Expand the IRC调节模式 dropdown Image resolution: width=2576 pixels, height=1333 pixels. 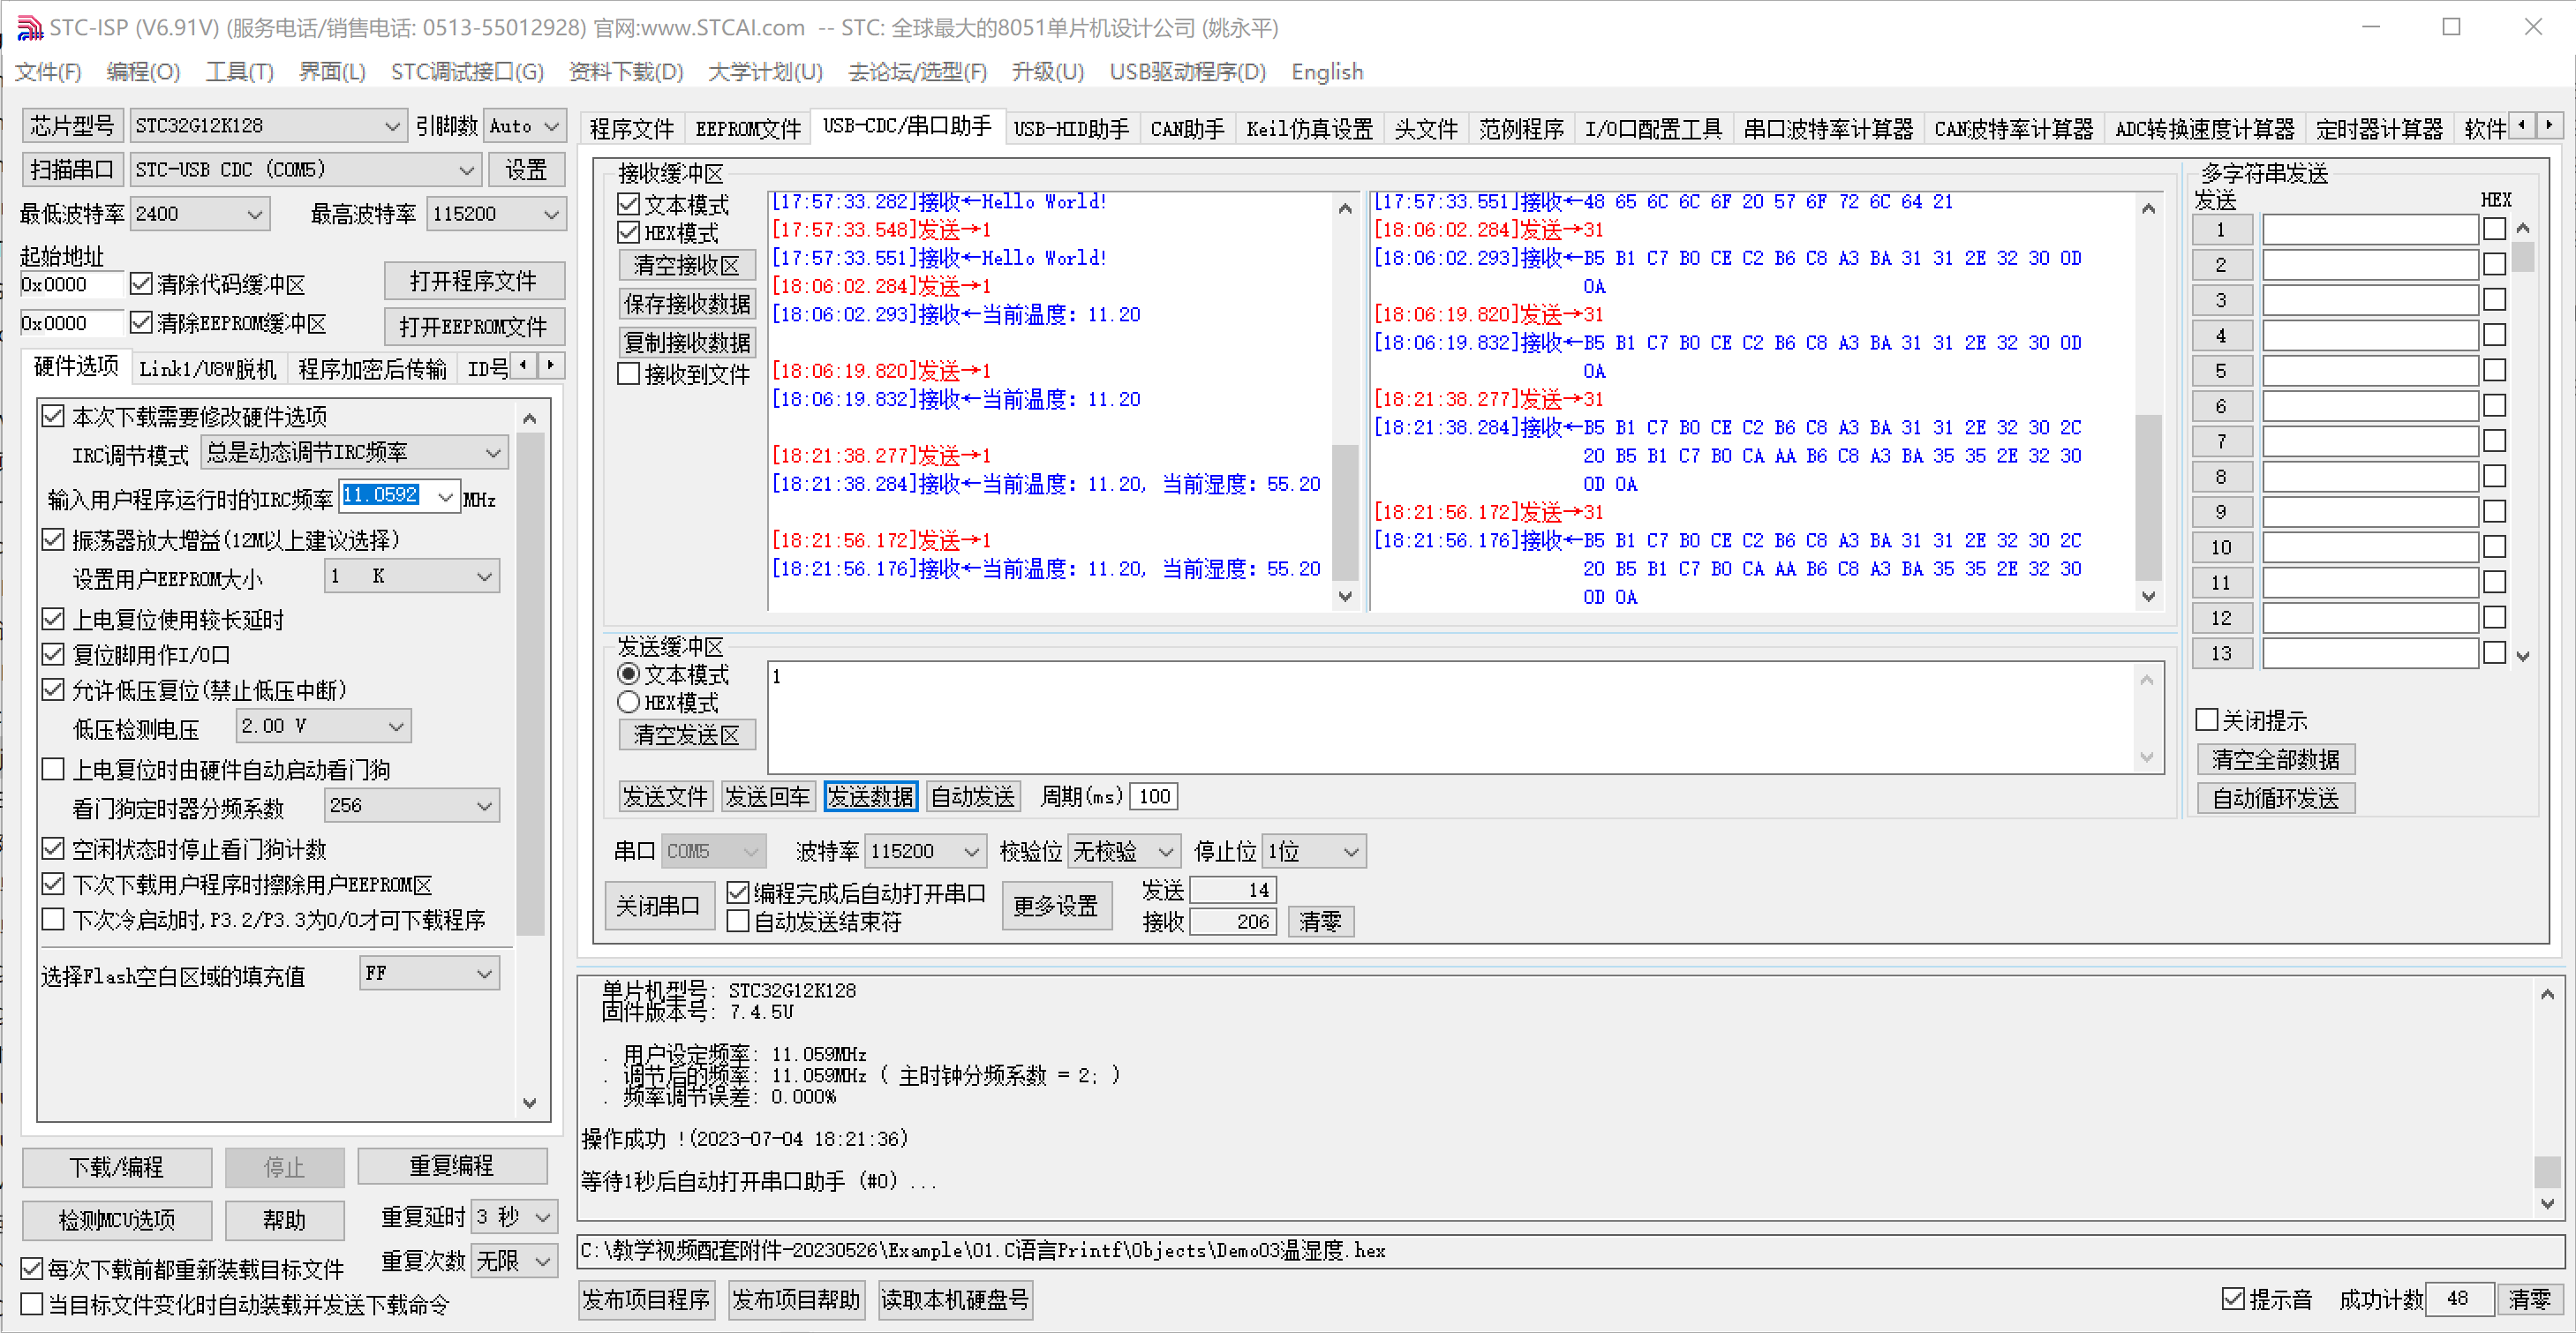pyautogui.click(x=354, y=453)
